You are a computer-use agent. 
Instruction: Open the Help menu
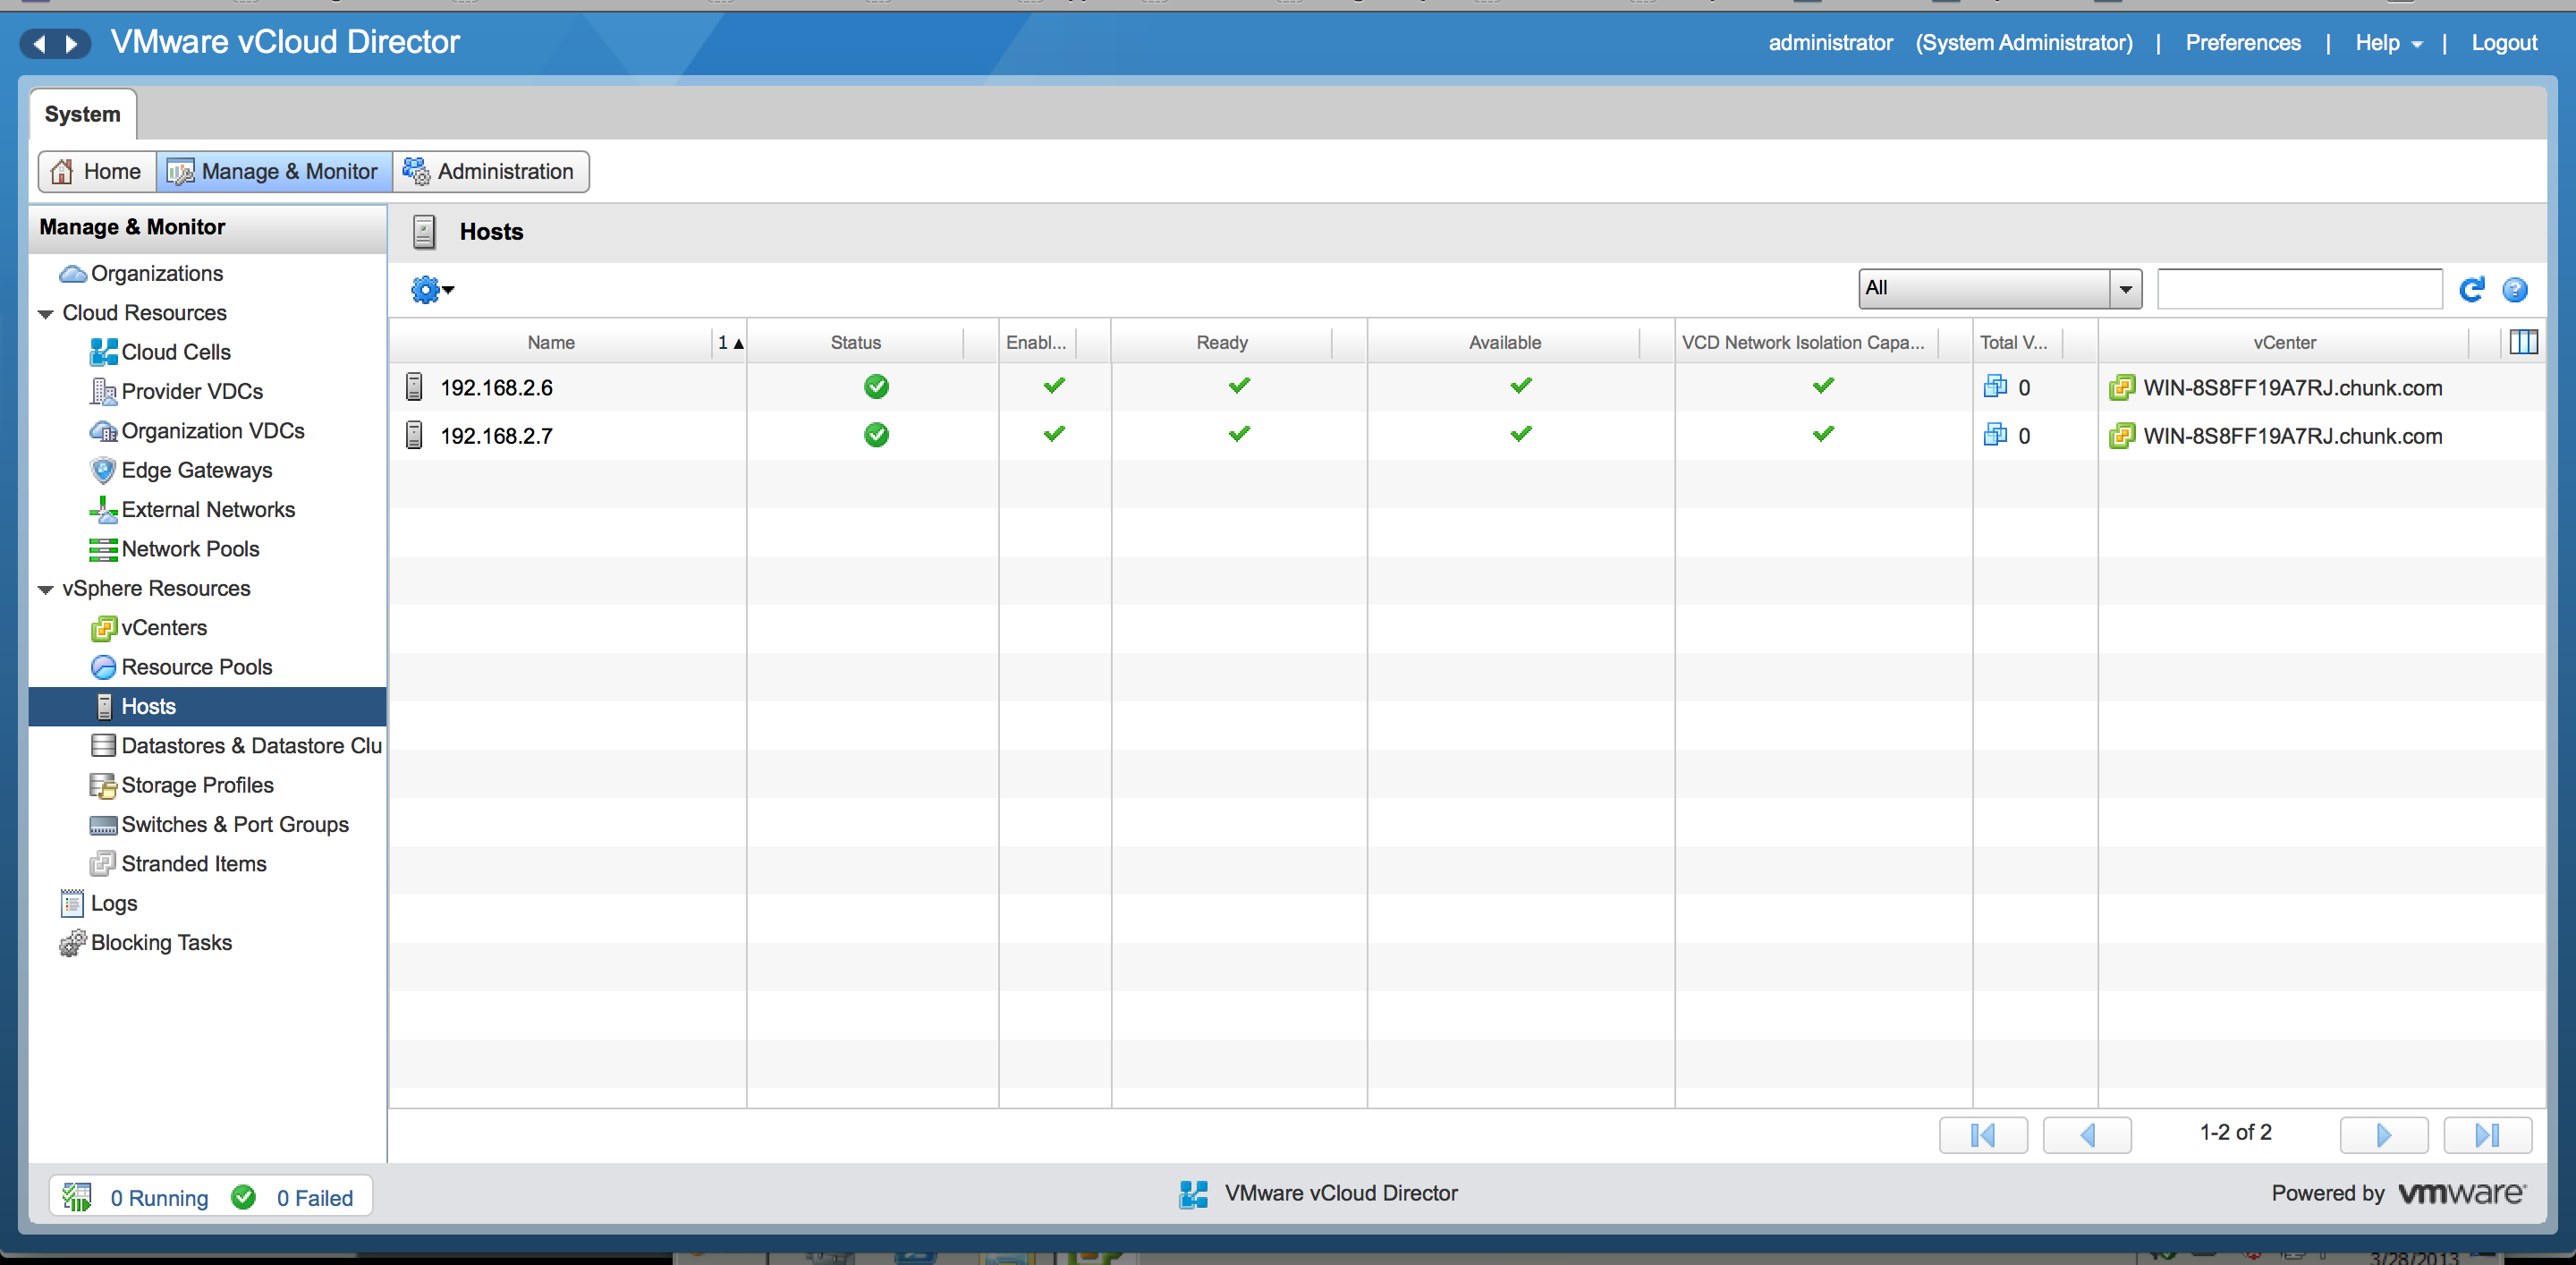click(x=2387, y=43)
